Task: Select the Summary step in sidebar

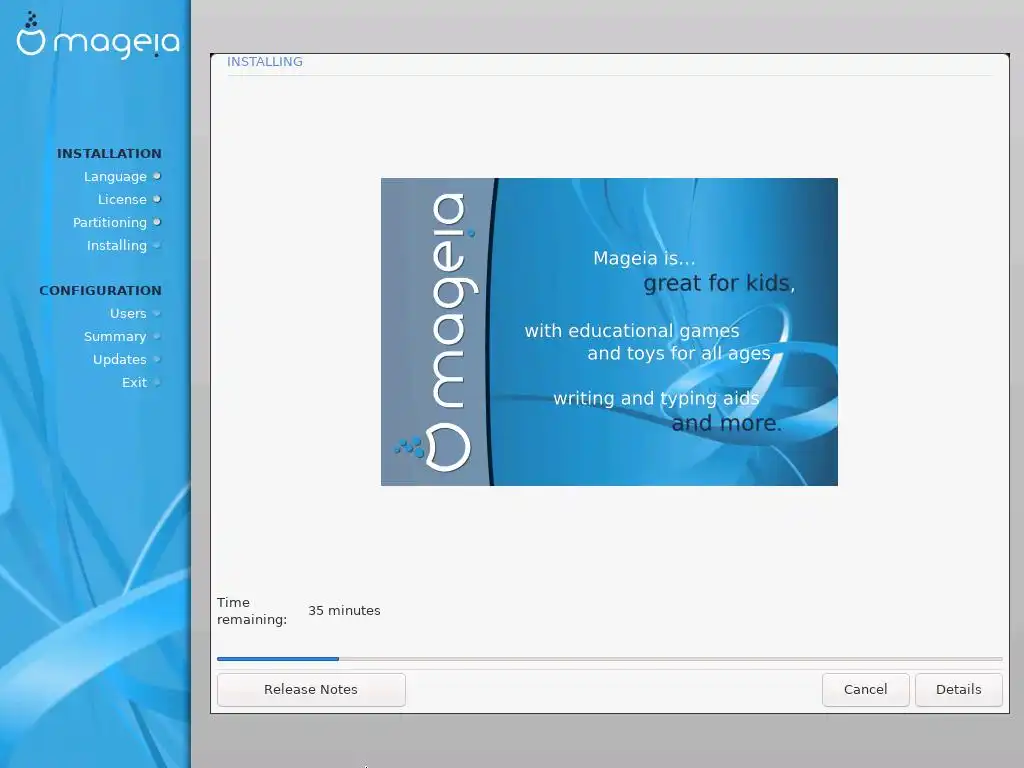Action: tap(115, 337)
